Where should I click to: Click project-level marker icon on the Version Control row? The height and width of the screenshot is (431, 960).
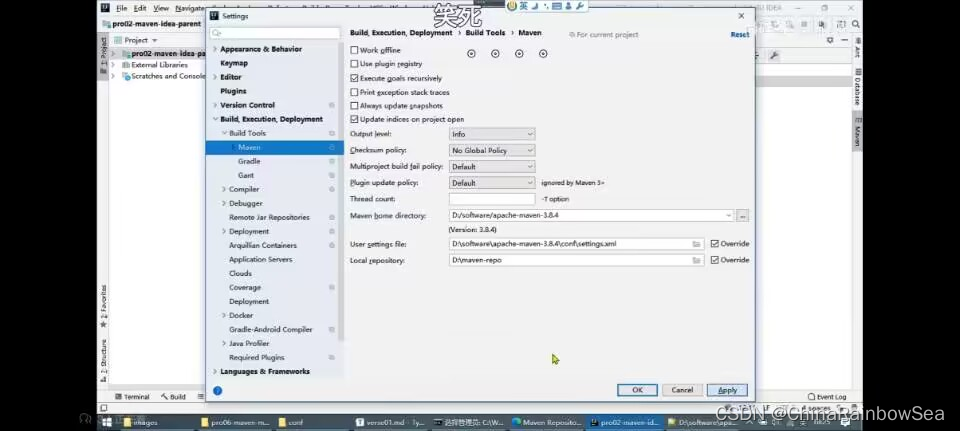[x=332, y=105]
